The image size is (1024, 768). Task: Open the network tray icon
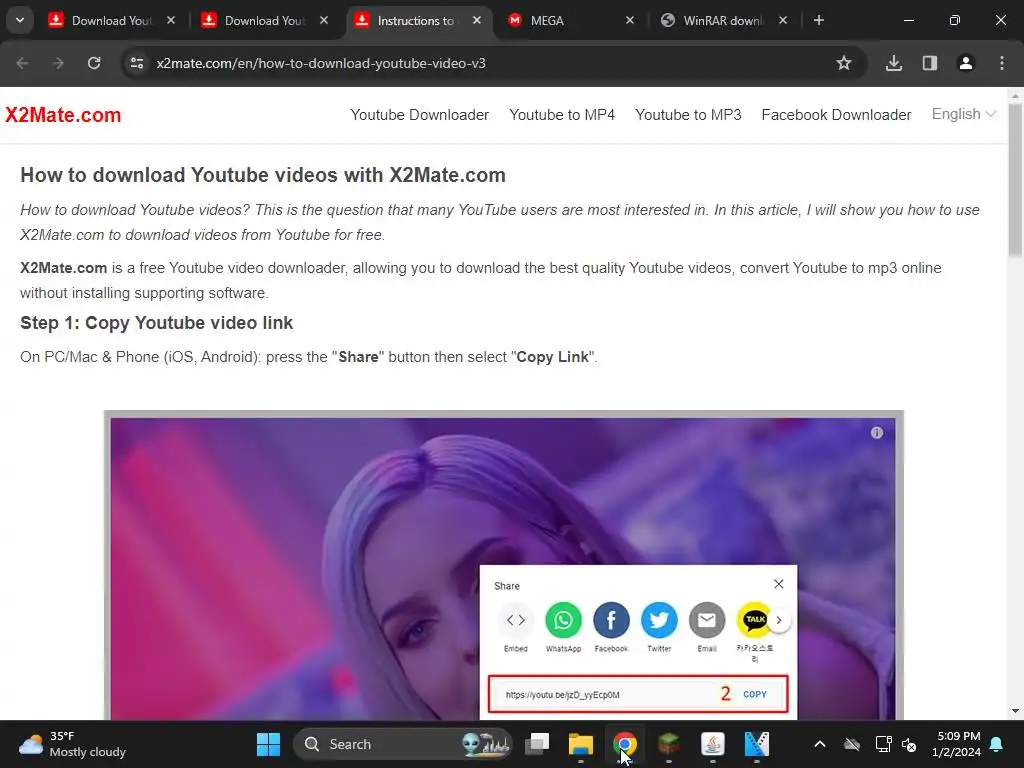click(x=883, y=744)
